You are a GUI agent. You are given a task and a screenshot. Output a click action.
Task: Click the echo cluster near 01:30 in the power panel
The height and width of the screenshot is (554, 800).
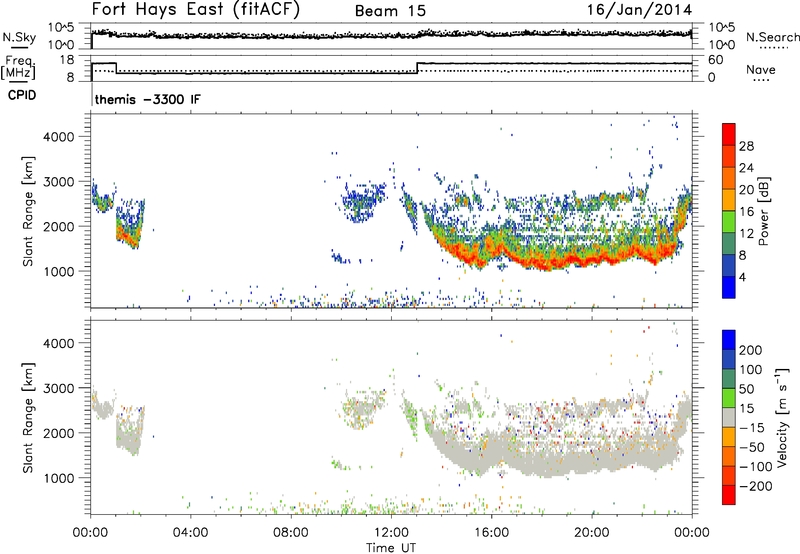(x=130, y=224)
